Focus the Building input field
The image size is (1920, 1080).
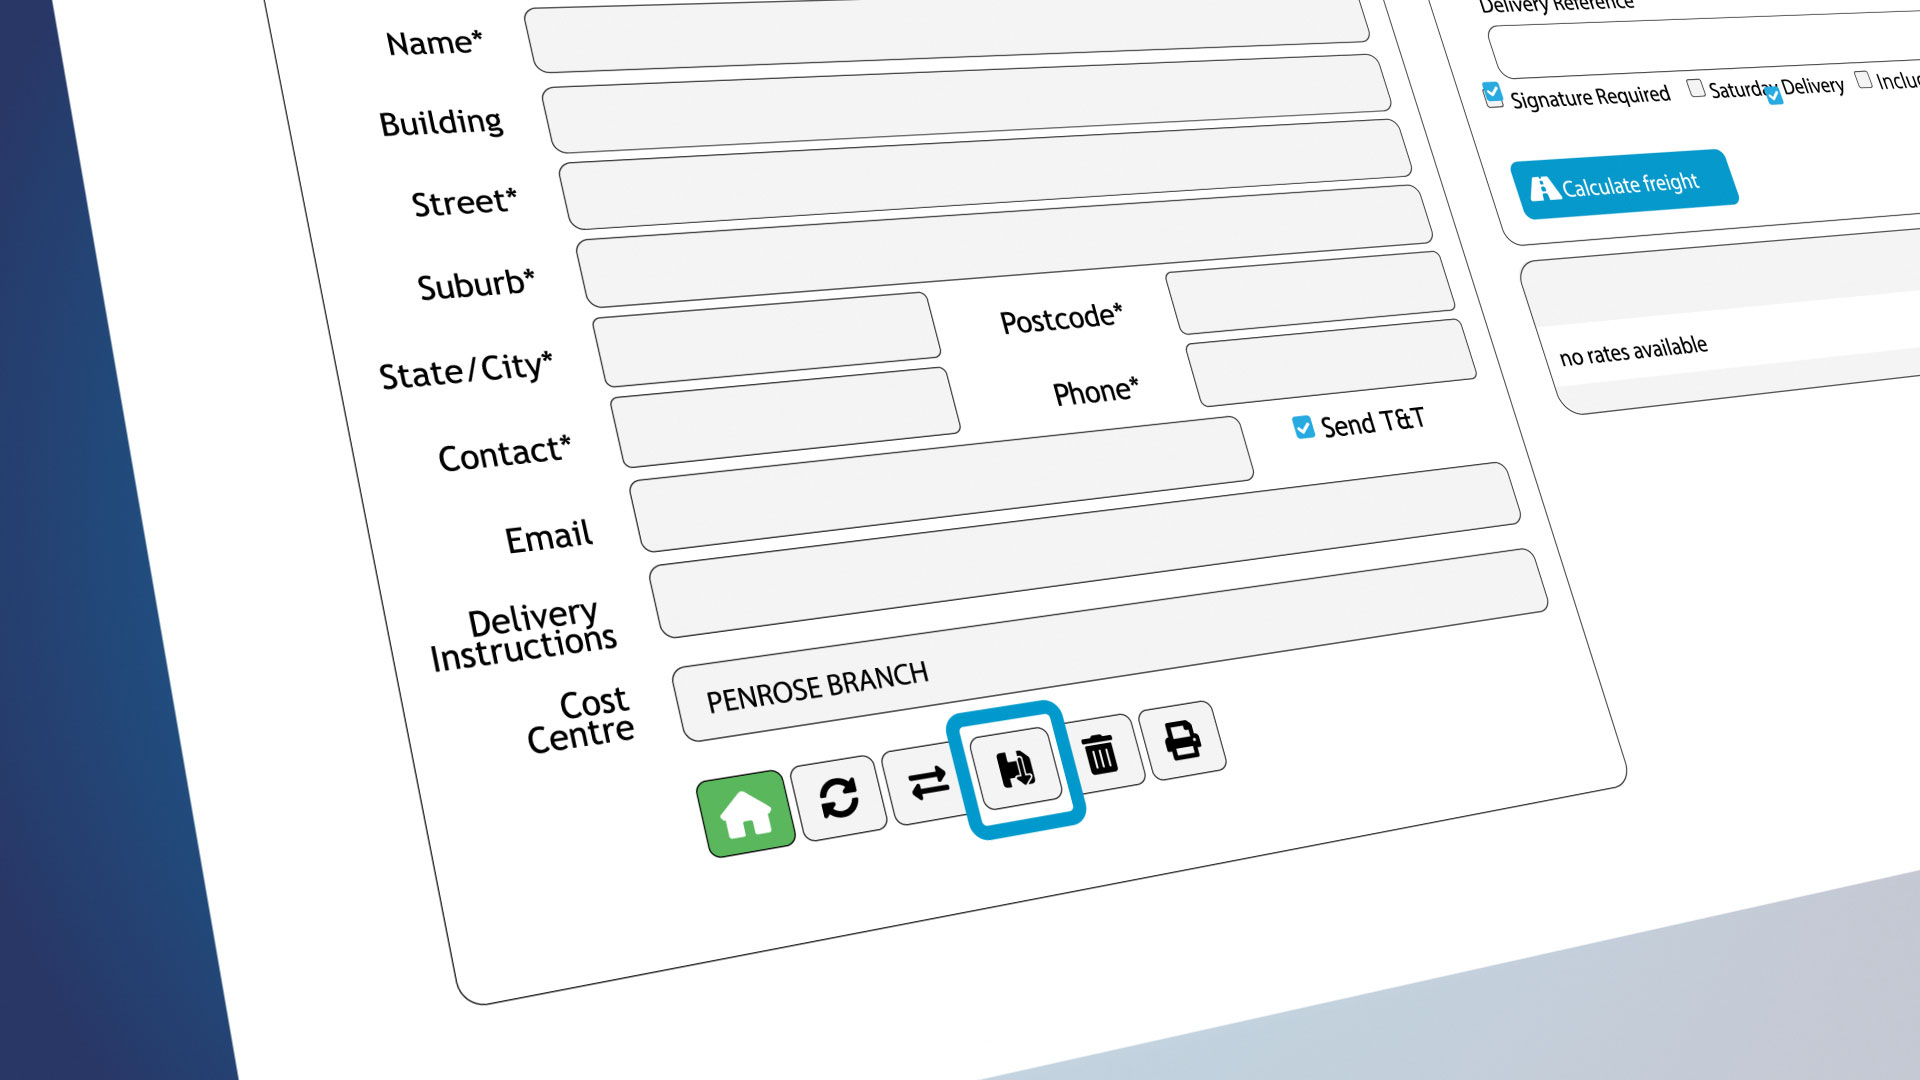[966, 103]
